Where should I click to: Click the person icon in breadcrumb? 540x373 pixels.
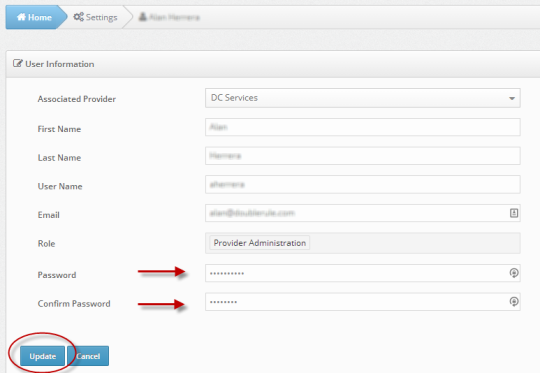coord(143,17)
